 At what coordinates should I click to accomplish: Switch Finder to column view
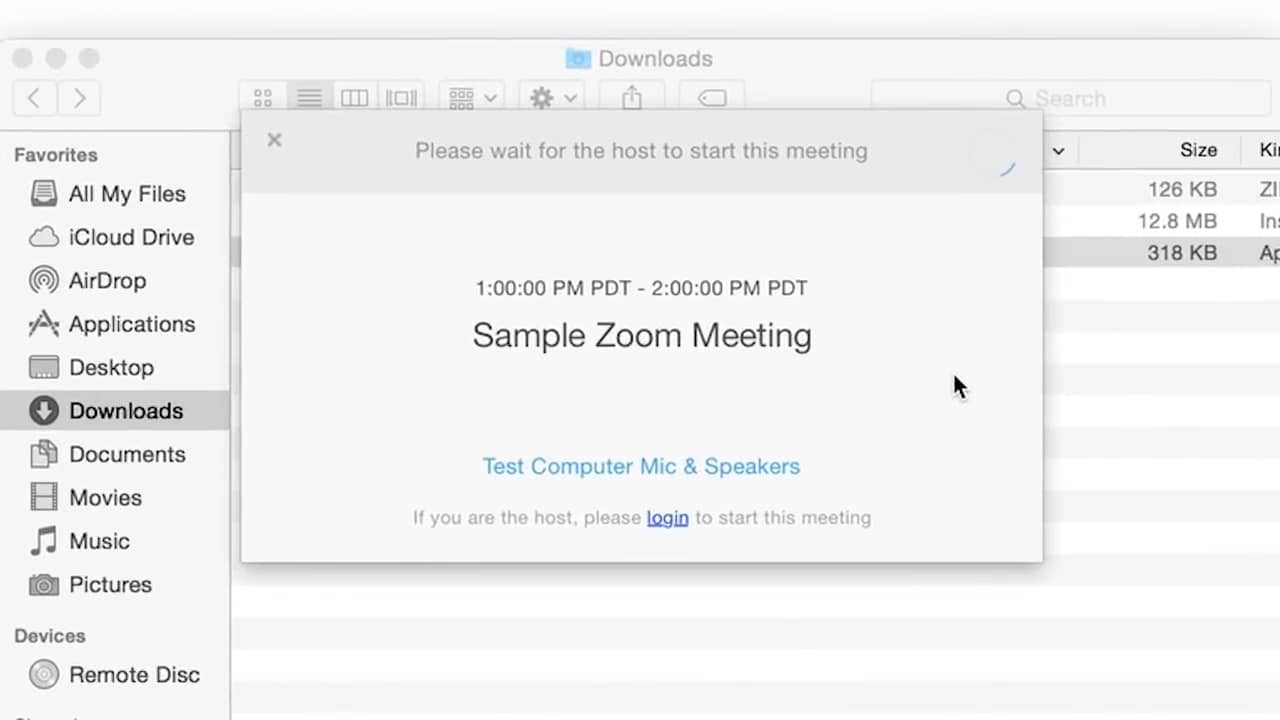[355, 98]
